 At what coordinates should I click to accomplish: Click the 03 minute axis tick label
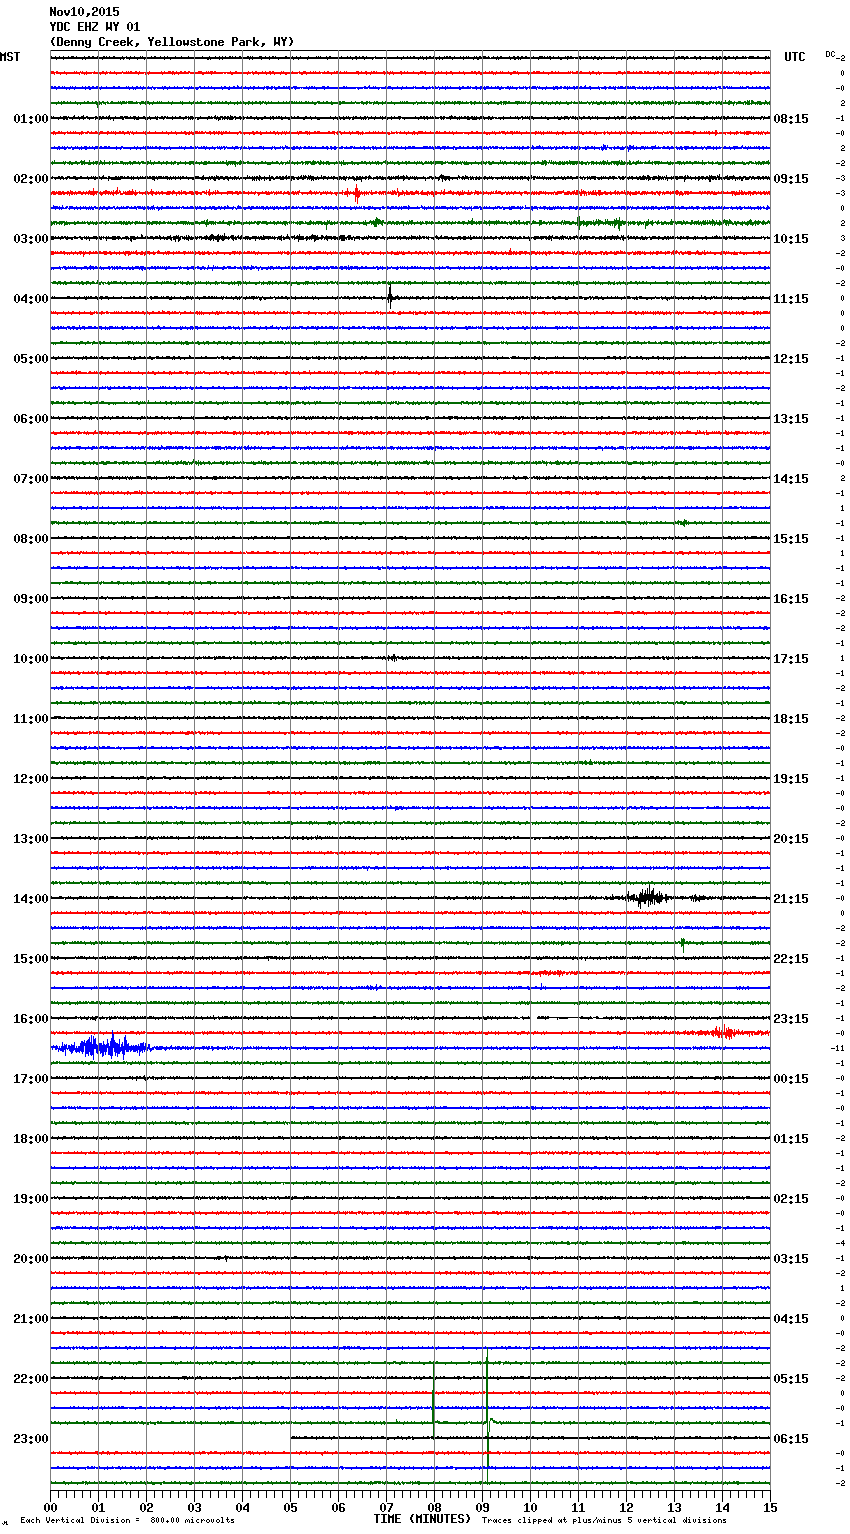point(194,1507)
